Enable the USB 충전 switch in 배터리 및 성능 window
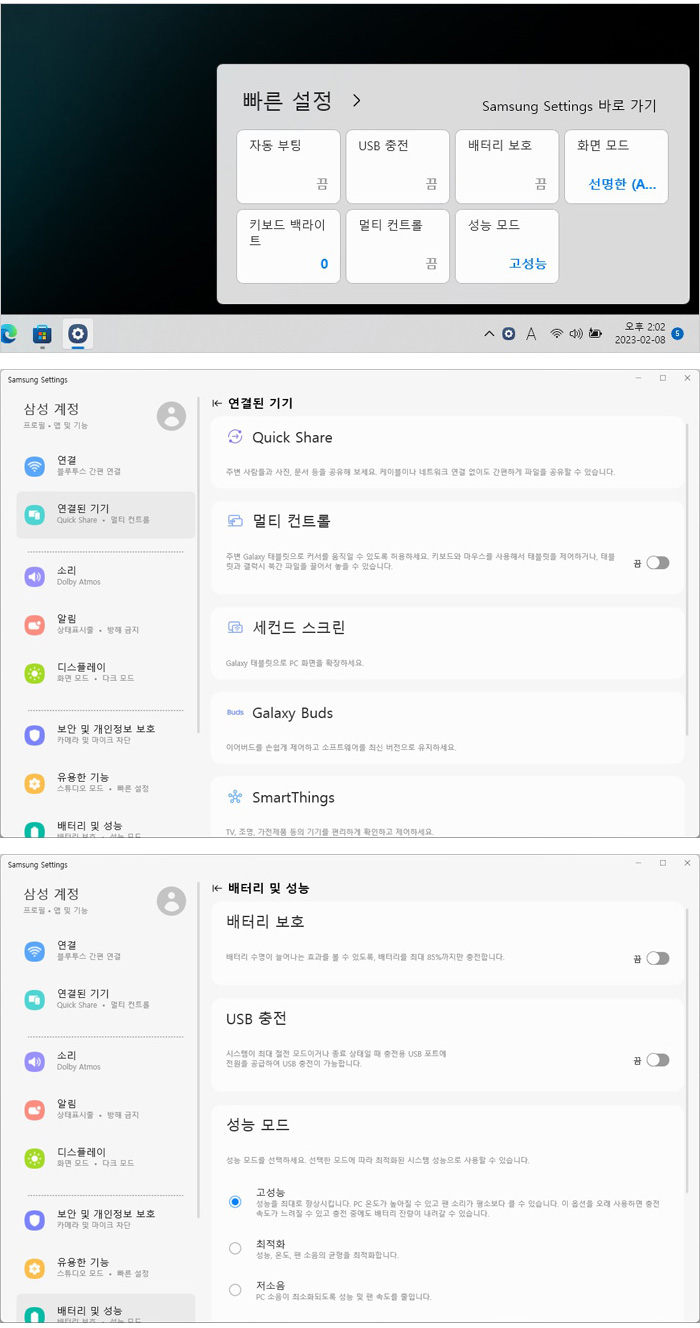 point(657,1060)
